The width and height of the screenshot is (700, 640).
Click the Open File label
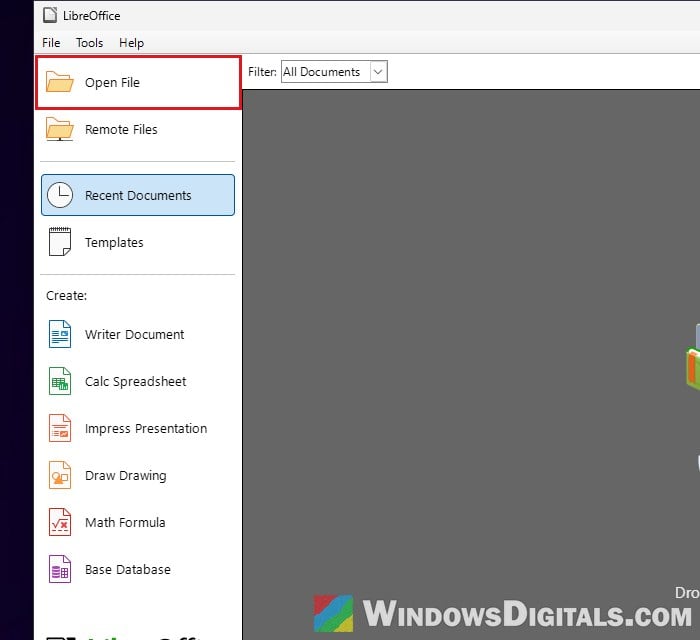click(112, 83)
